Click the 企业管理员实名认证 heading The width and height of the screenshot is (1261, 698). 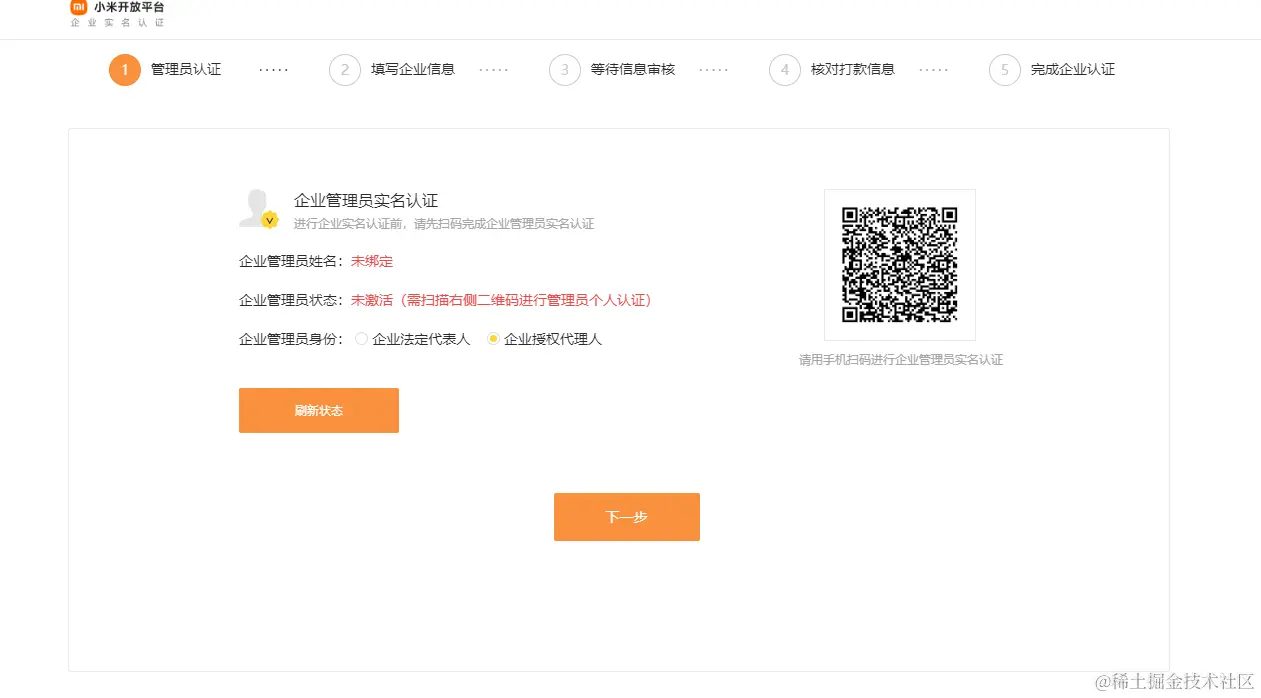[366, 201]
